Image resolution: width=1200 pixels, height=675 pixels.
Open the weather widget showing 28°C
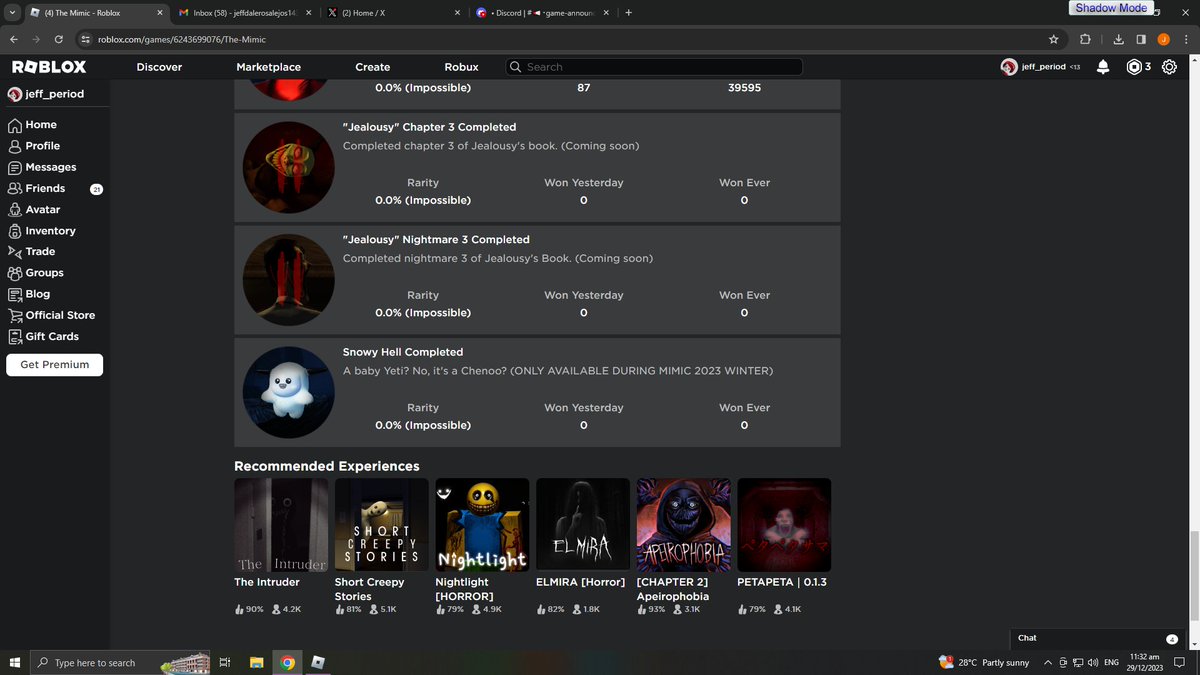984,662
